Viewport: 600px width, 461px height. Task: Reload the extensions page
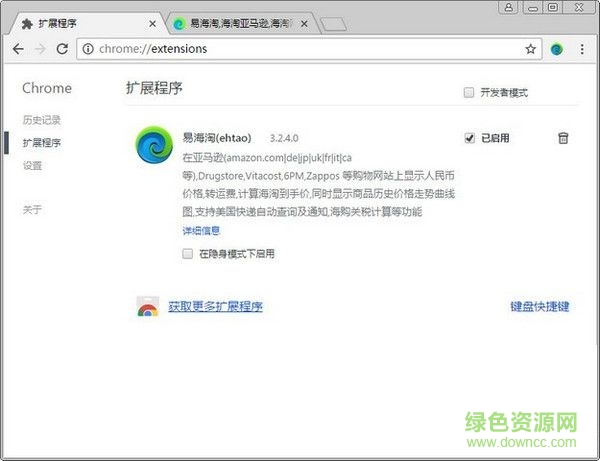click(62, 49)
